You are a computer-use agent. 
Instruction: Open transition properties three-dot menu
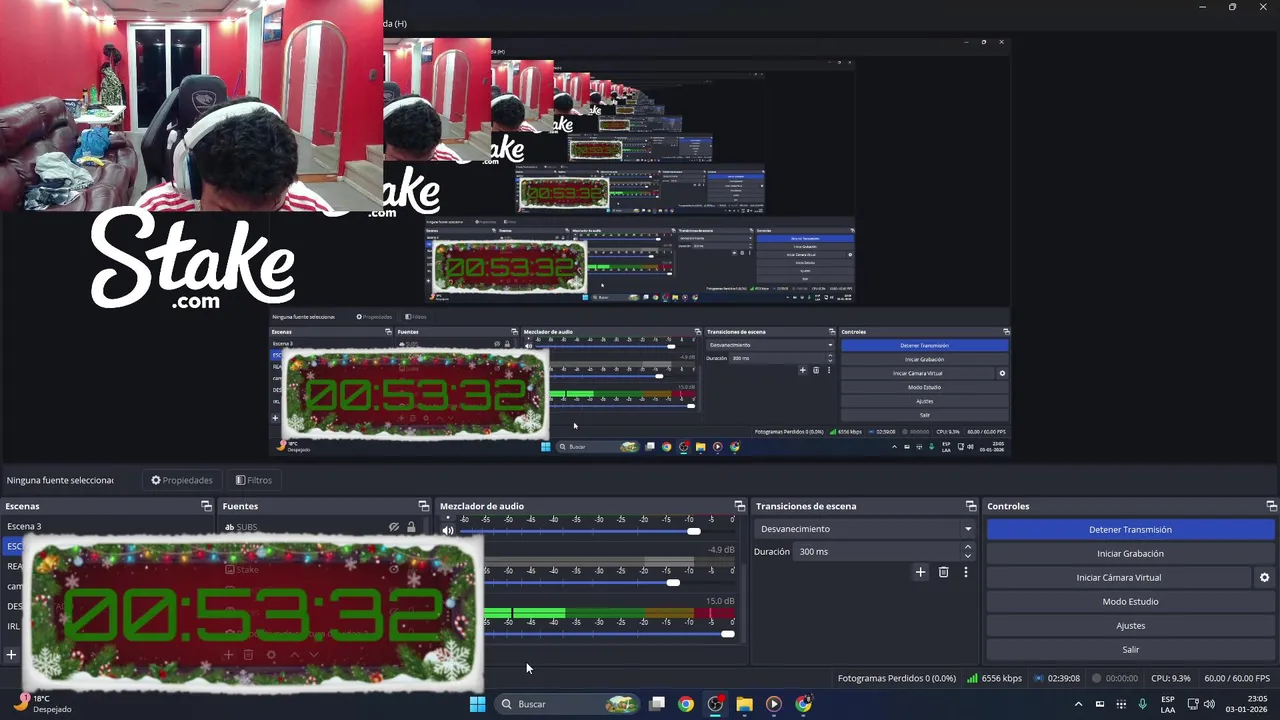coord(965,572)
